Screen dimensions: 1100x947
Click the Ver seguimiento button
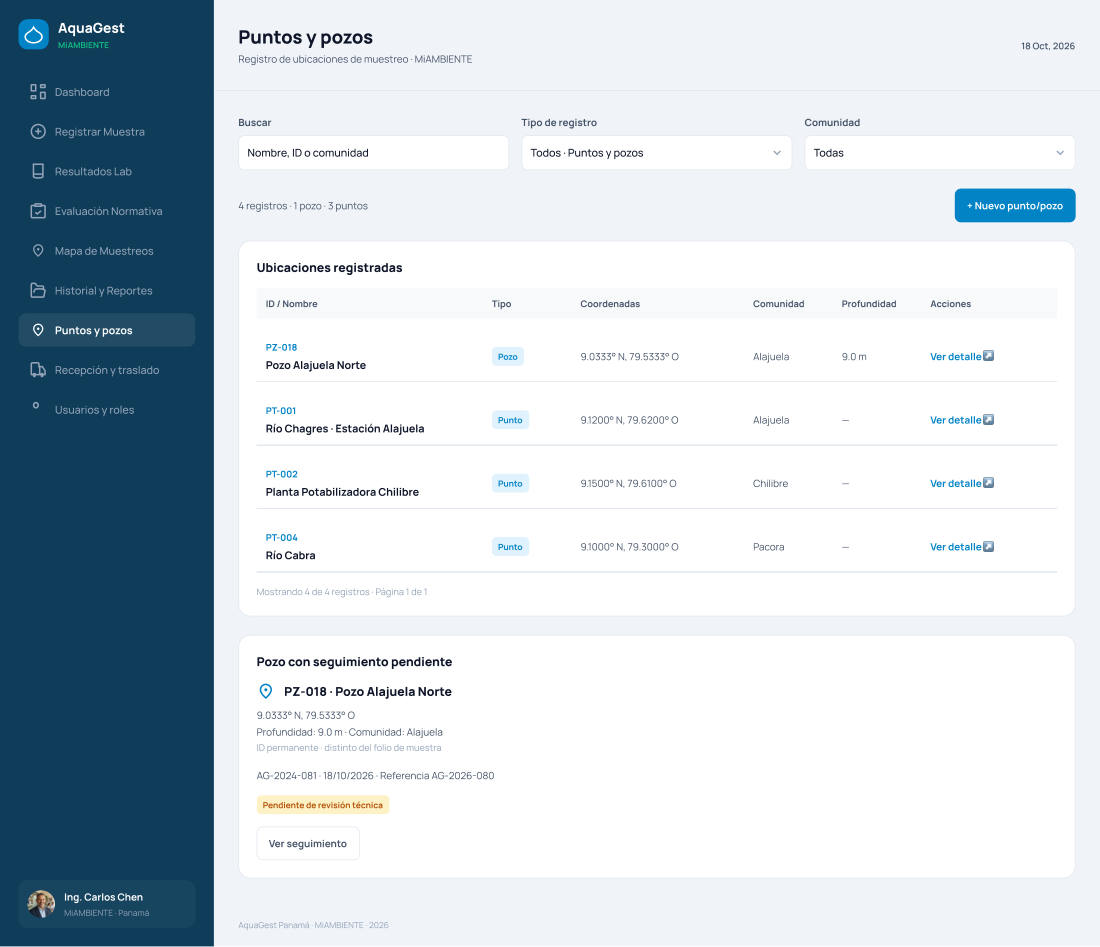(x=308, y=843)
